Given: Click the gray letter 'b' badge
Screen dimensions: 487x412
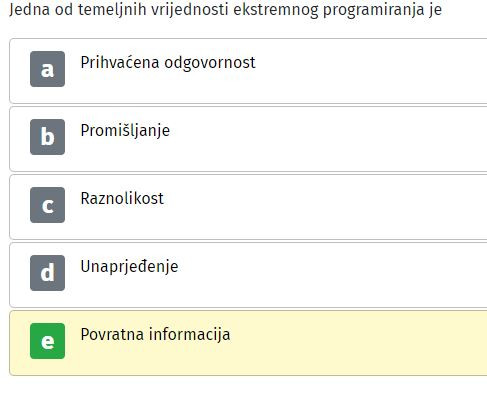Looking at the screenshot, I should (47, 137).
